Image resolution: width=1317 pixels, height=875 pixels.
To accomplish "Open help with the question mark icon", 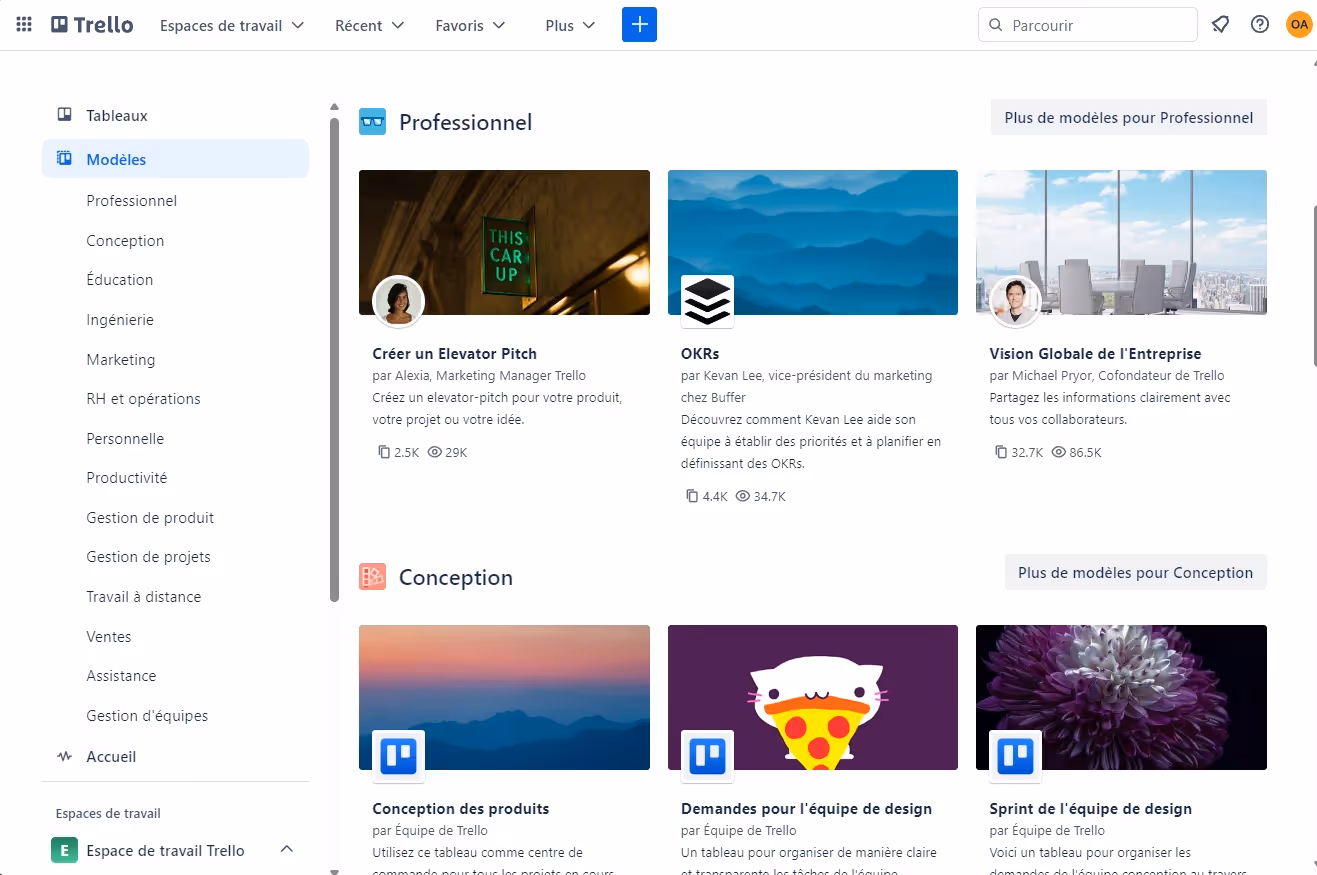I will [1259, 24].
